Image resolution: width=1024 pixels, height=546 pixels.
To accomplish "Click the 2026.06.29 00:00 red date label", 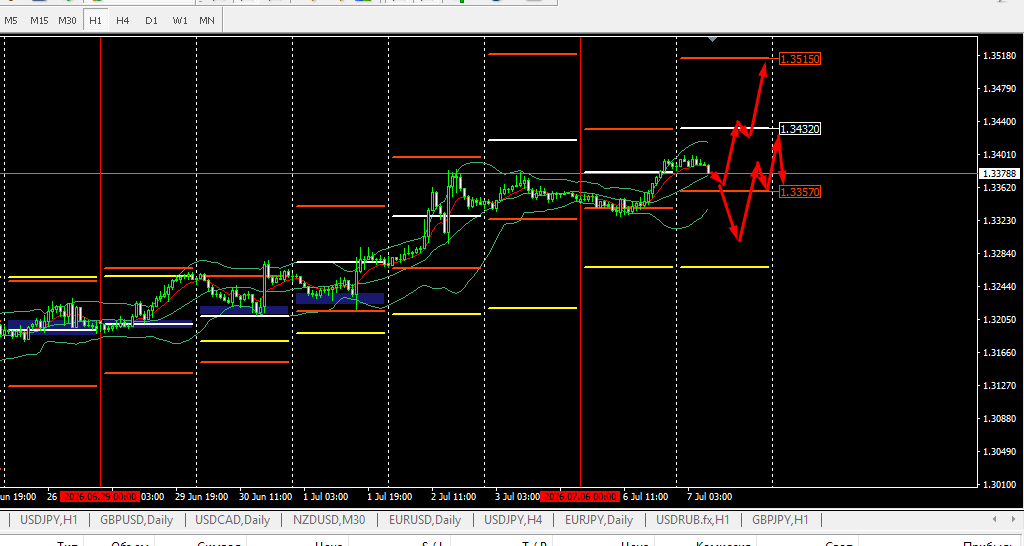I will point(100,496).
